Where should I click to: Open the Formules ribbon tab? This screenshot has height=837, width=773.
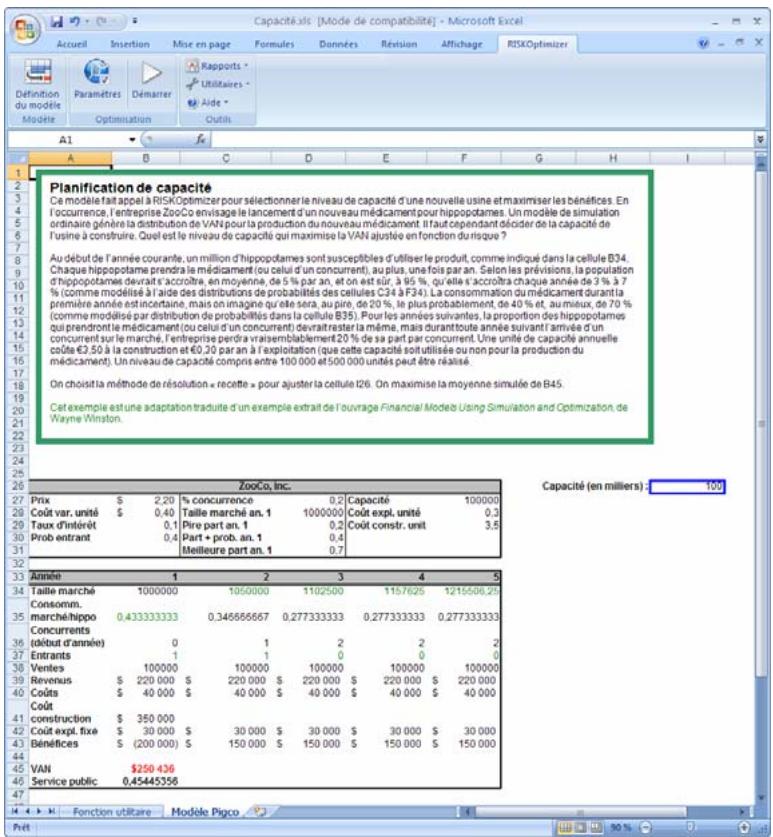[273, 45]
